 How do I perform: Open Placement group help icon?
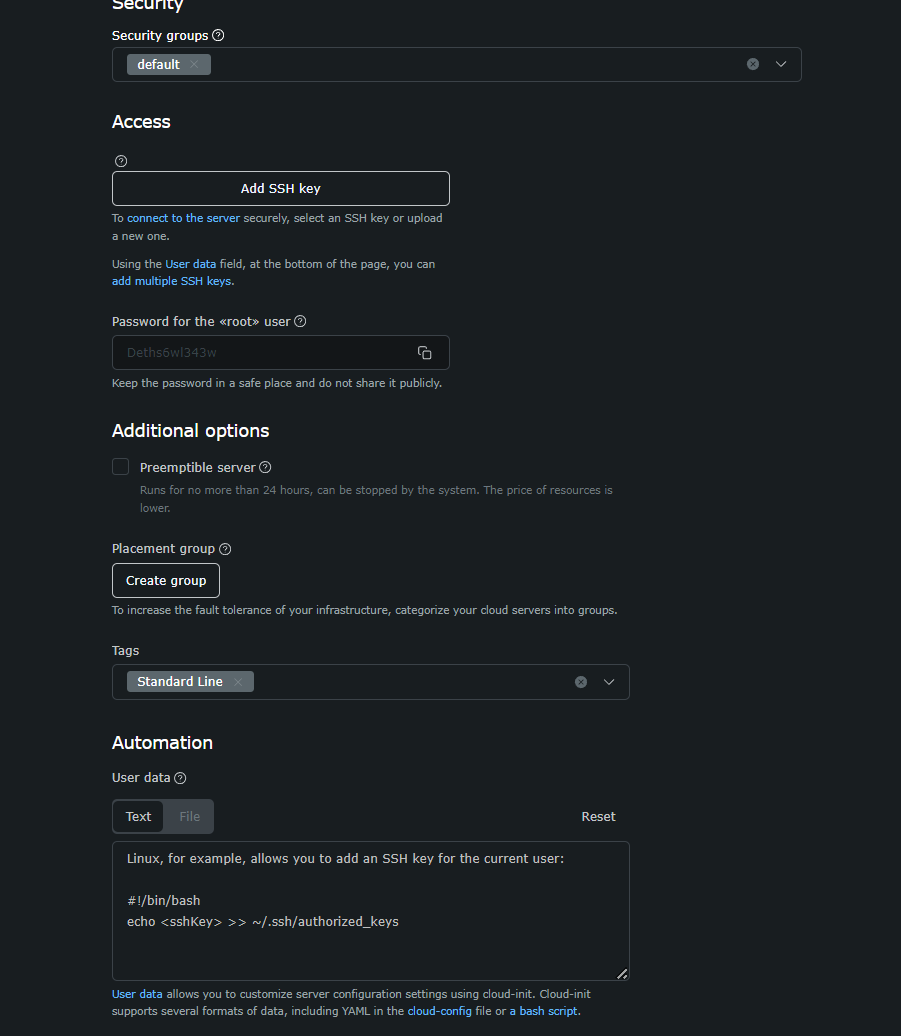pyautogui.click(x=225, y=549)
